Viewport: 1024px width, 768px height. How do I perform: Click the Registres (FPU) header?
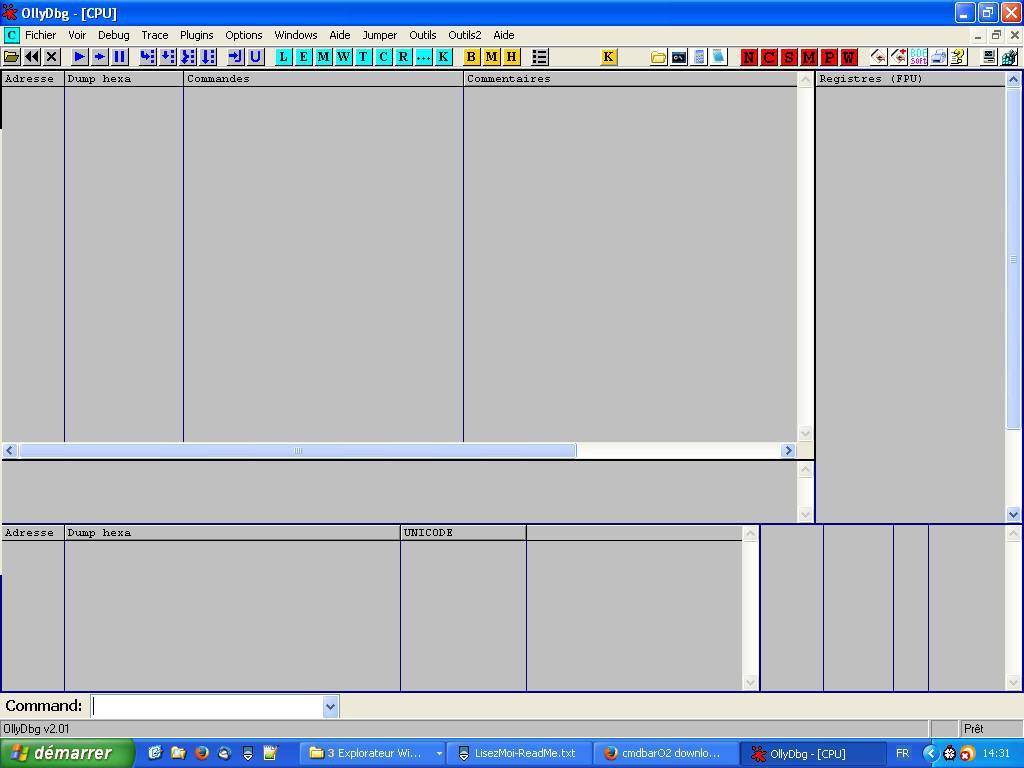click(910, 79)
